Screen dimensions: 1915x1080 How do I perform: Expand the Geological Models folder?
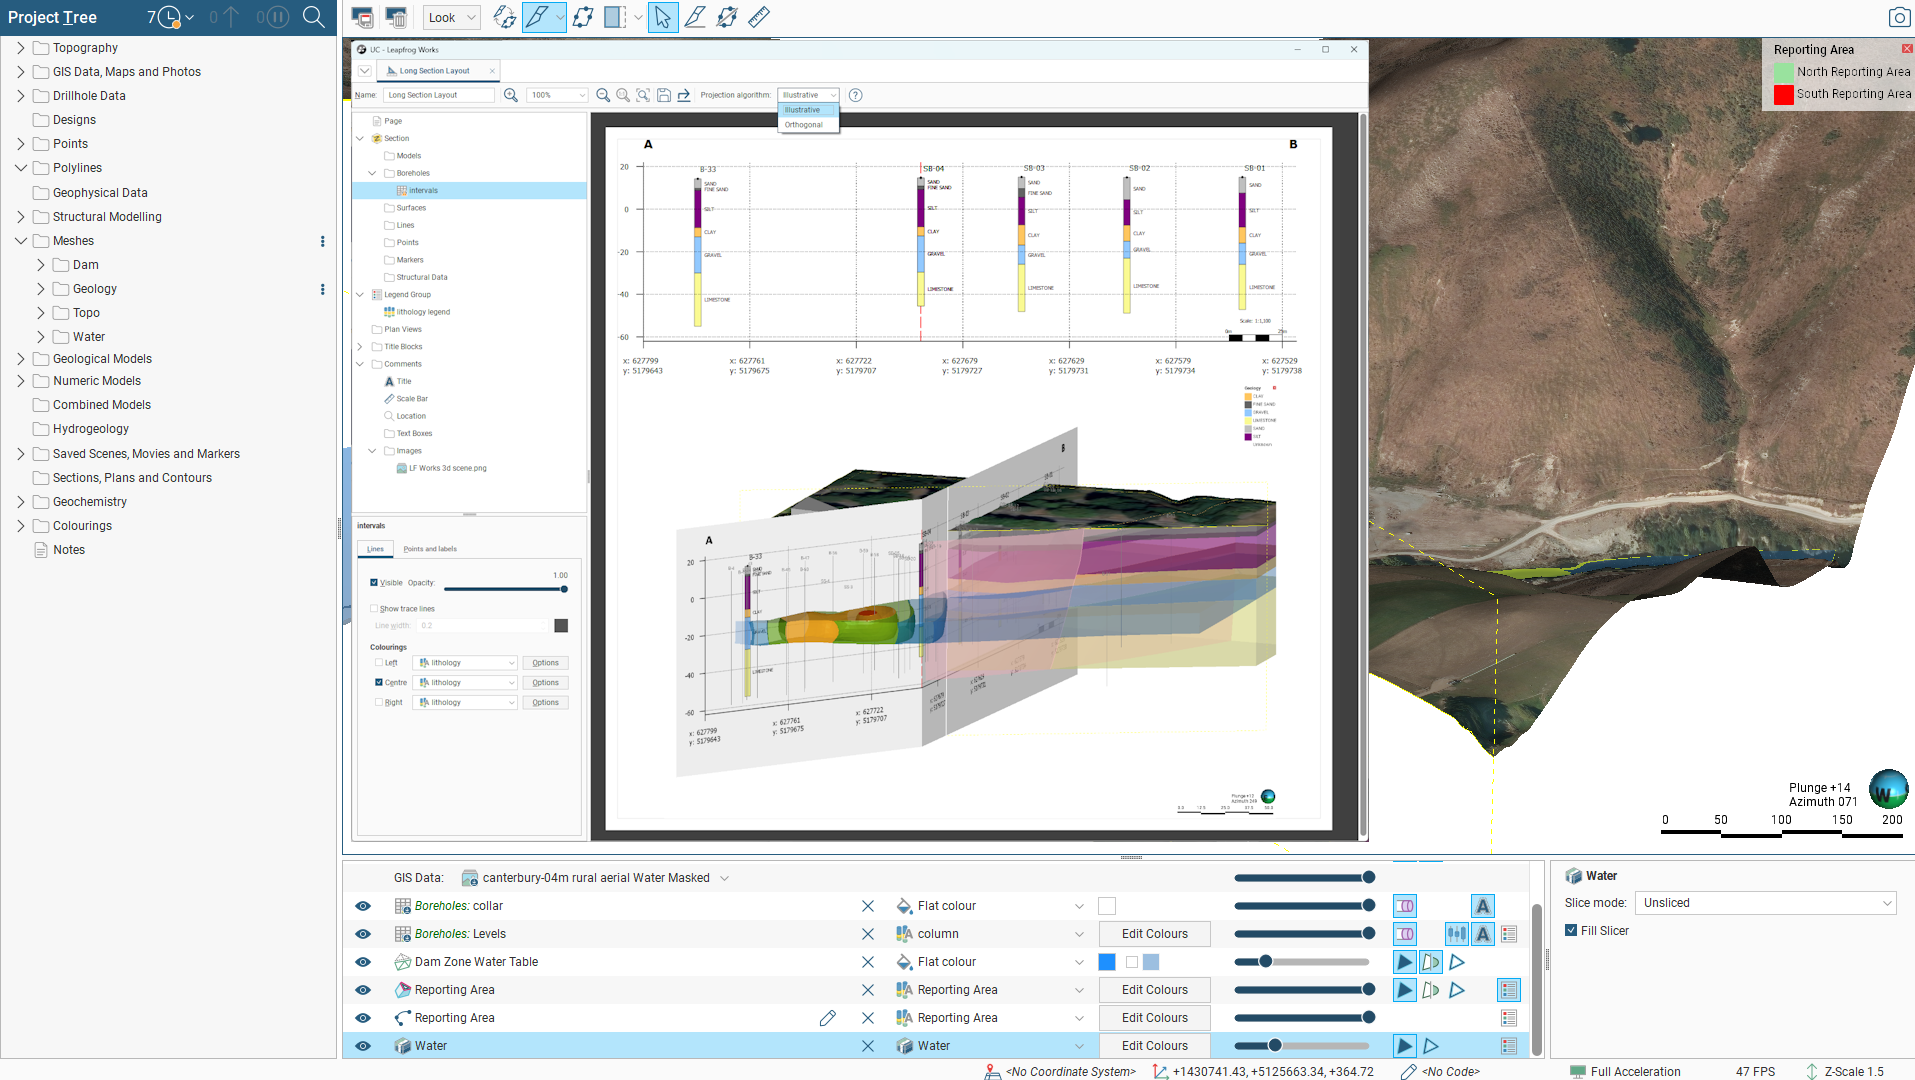point(20,359)
